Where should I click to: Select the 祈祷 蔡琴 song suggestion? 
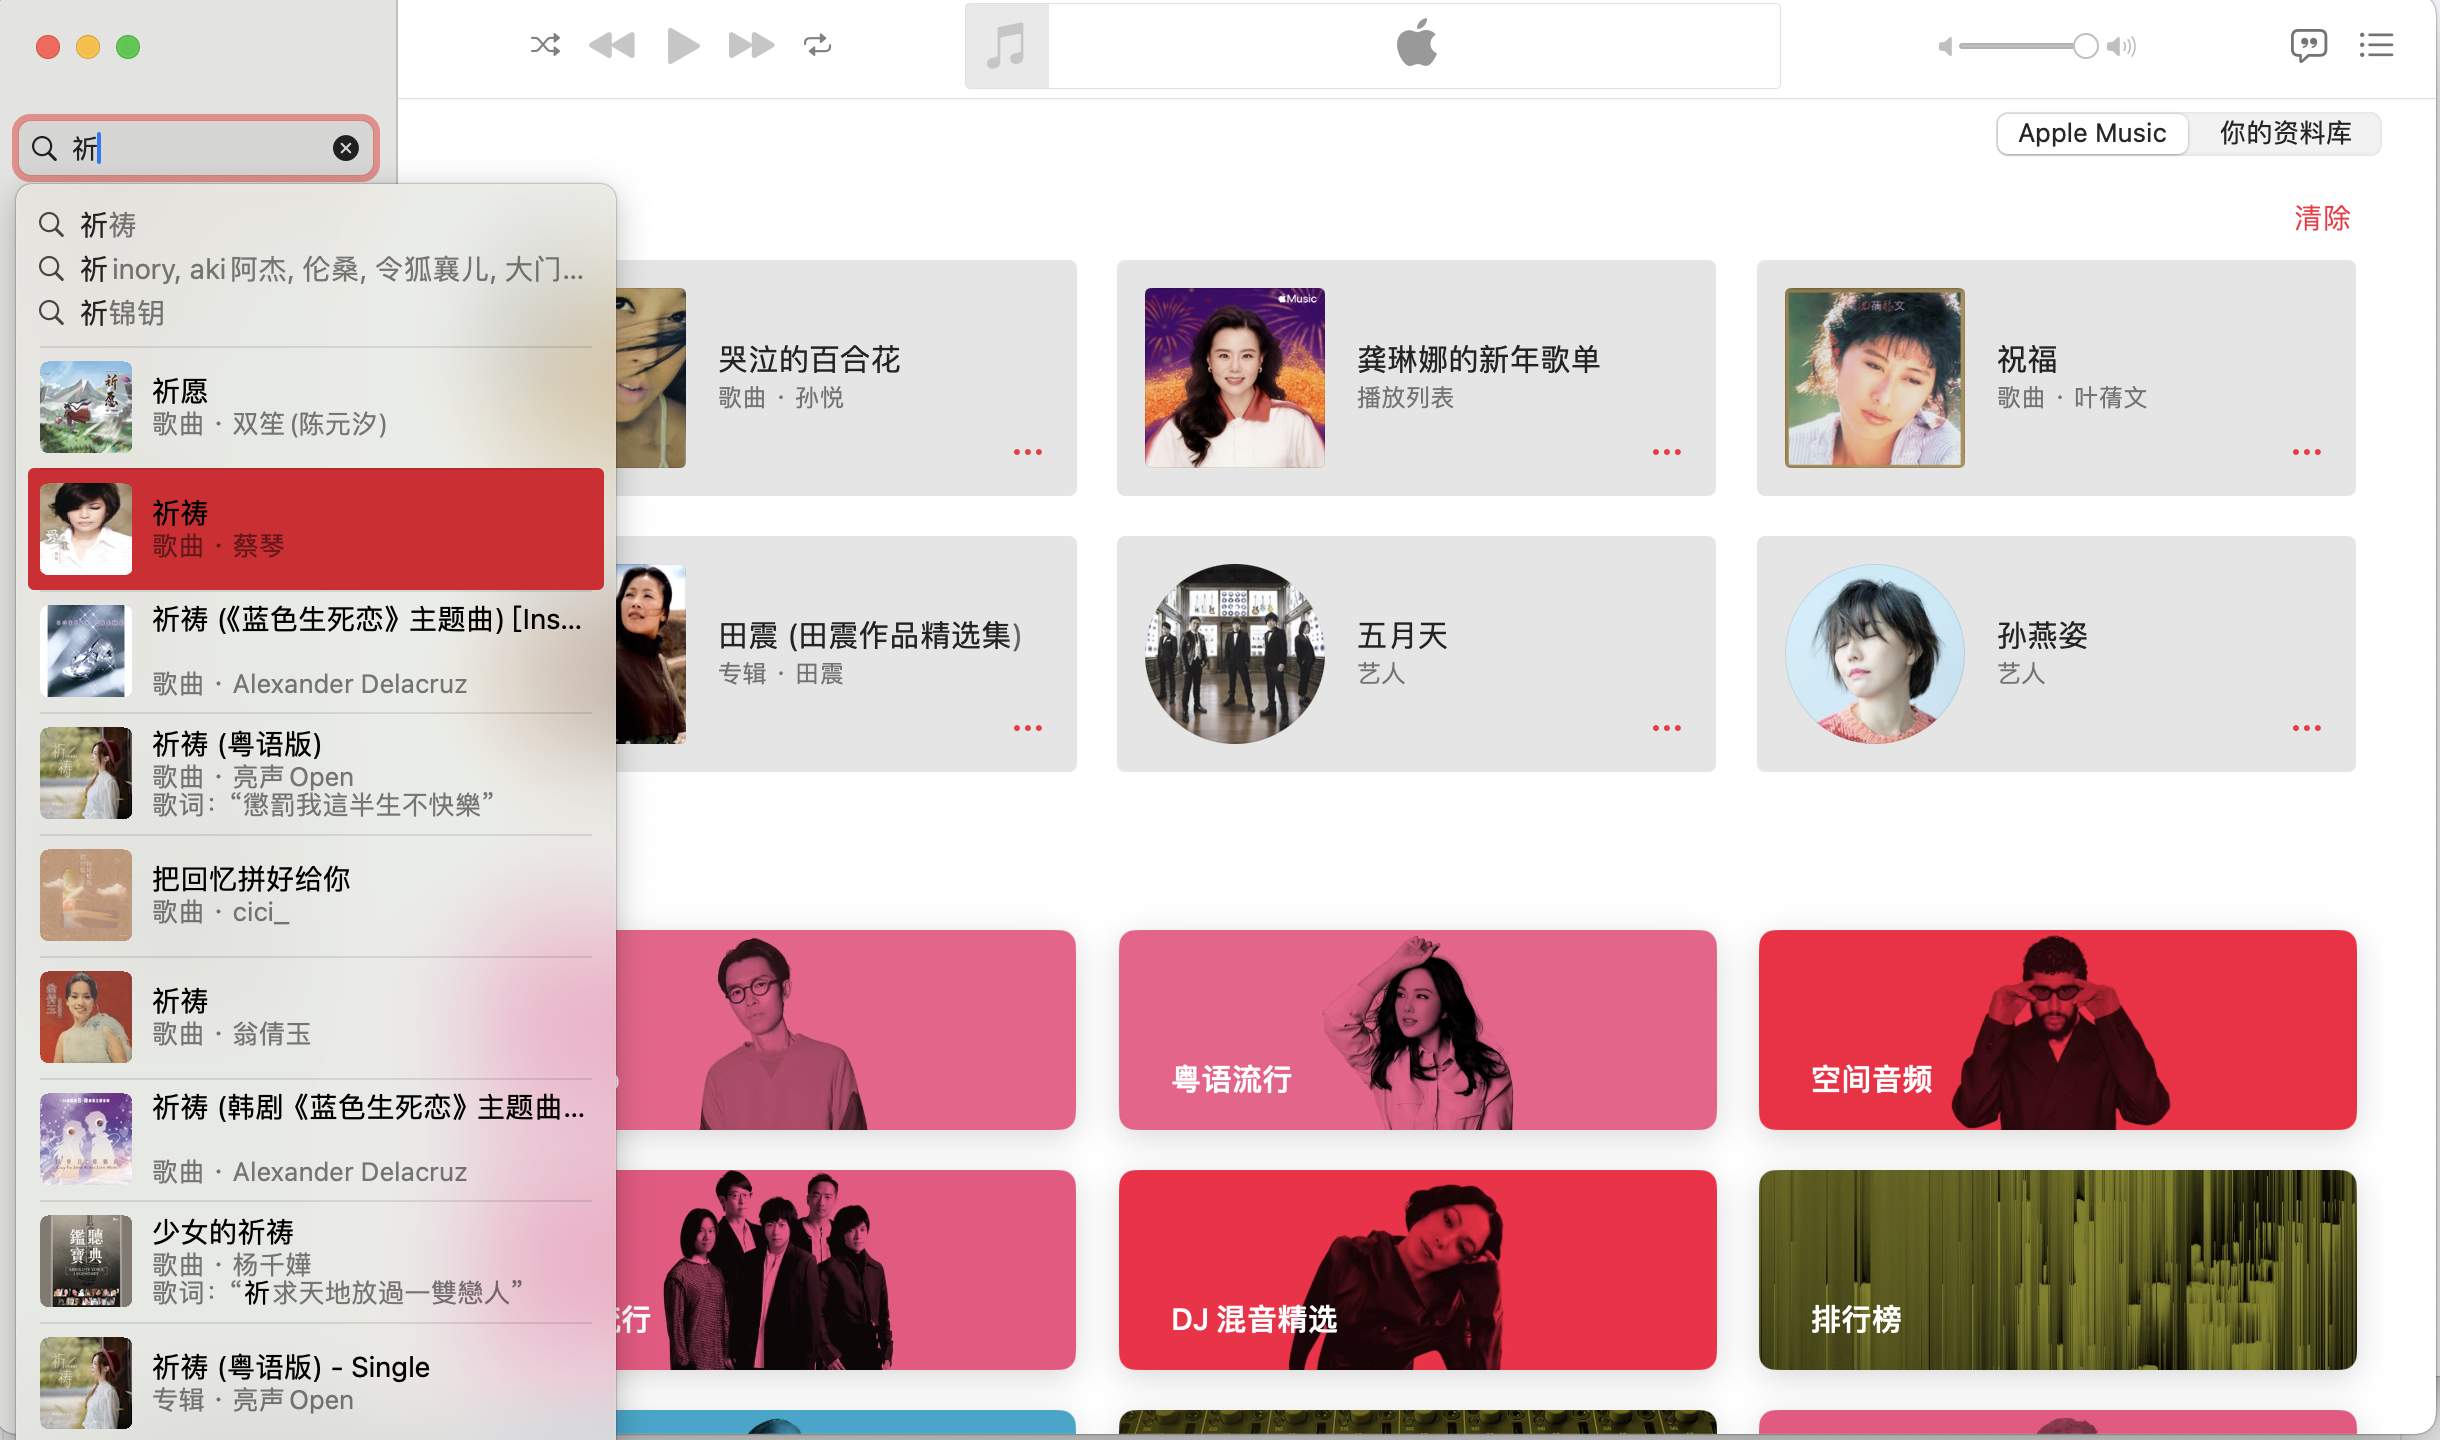click(x=316, y=529)
